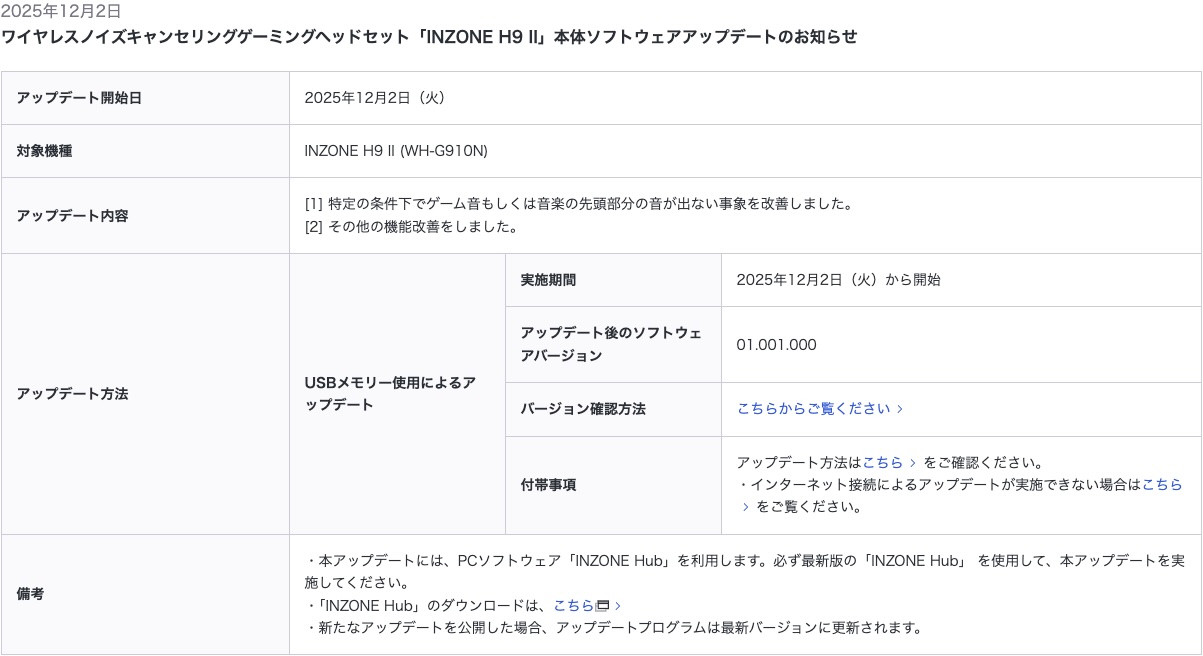Click the '2025年12月2日' date above the headline
This screenshot has height=656, width=1203.
(61, 12)
